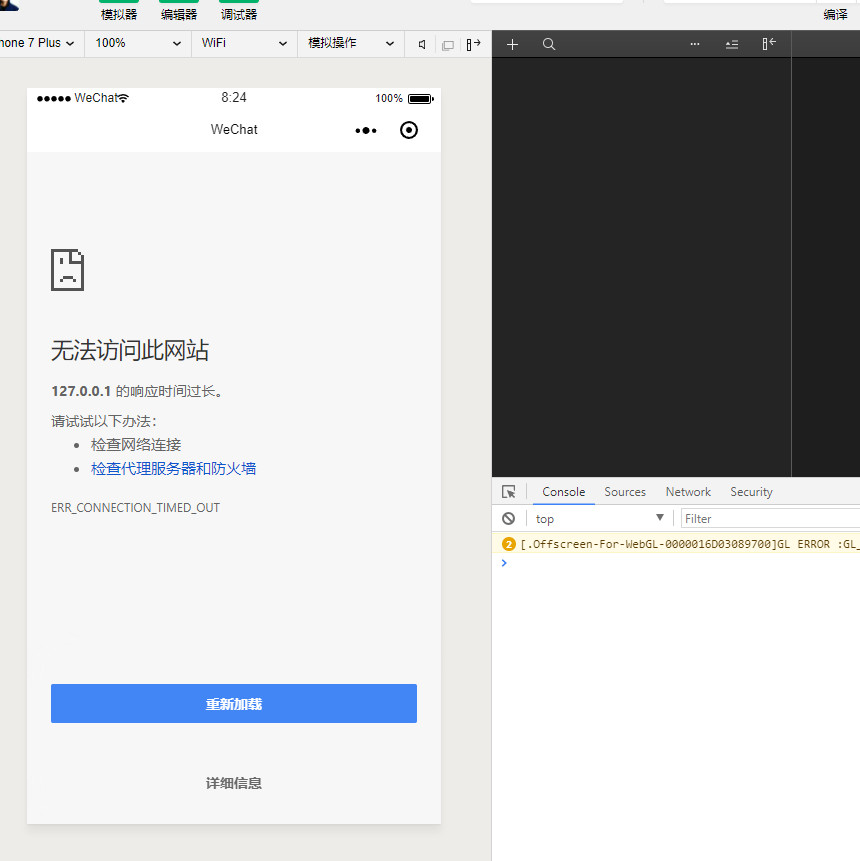The image size is (860, 861).
Task: Toggle the 调试器 (debugger) panel button
Action: coord(239,10)
